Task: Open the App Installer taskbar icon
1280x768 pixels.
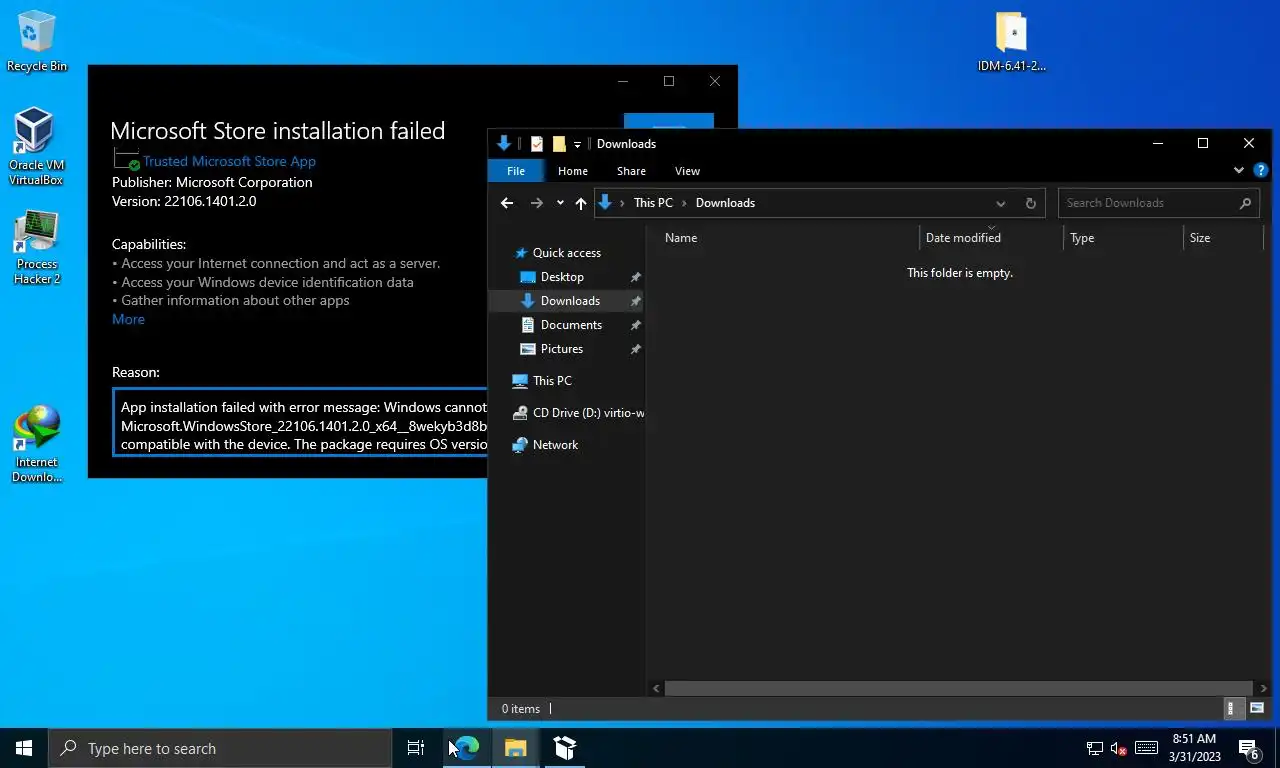Action: tap(565, 748)
